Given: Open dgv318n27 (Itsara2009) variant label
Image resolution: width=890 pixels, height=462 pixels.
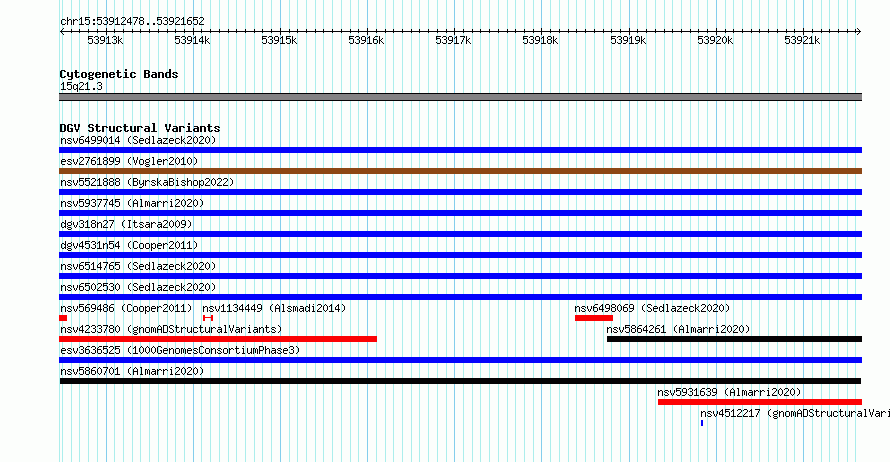Looking at the screenshot, I should (x=126, y=224).
